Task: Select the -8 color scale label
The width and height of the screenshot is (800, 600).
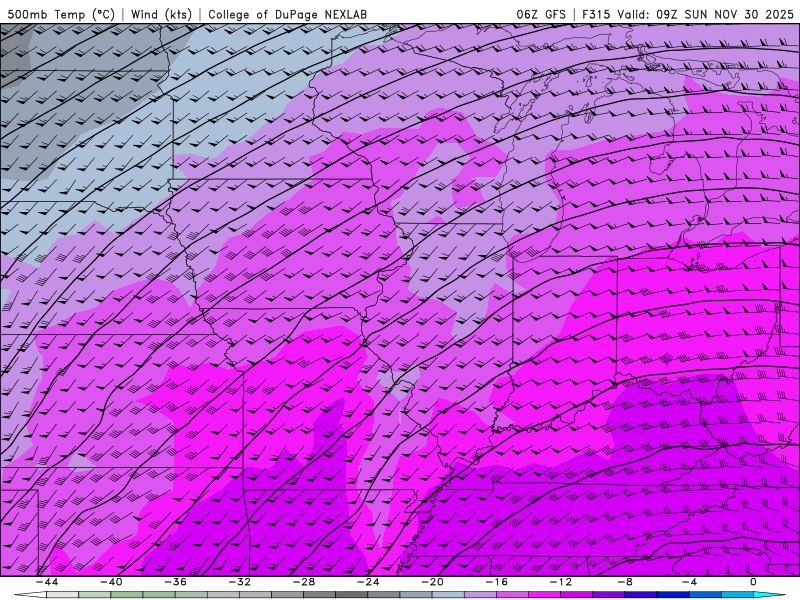Action: pos(625,582)
